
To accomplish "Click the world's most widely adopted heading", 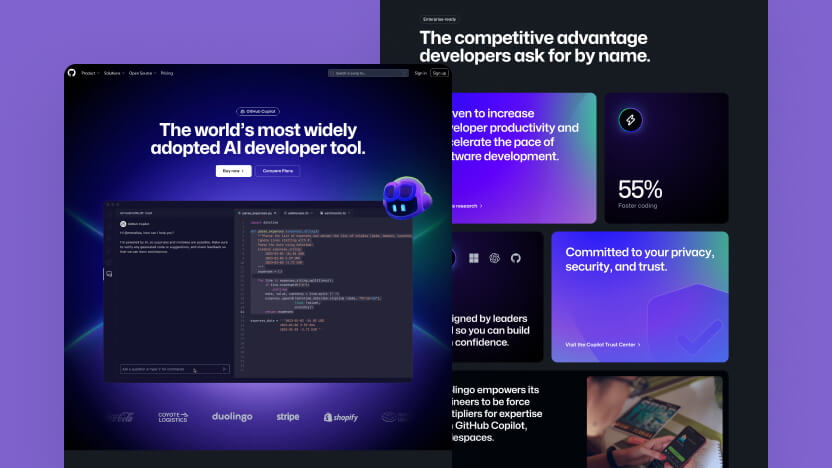I will (258, 138).
